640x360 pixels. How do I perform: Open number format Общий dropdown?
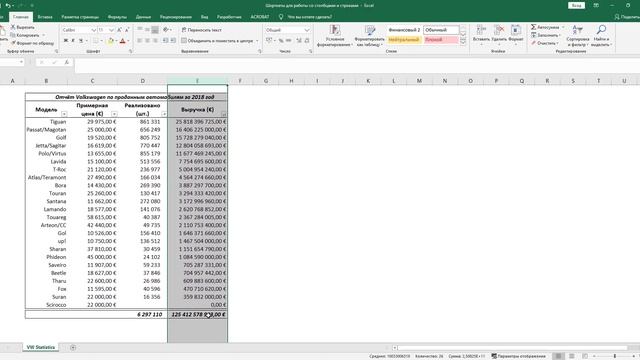[x=307, y=30]
